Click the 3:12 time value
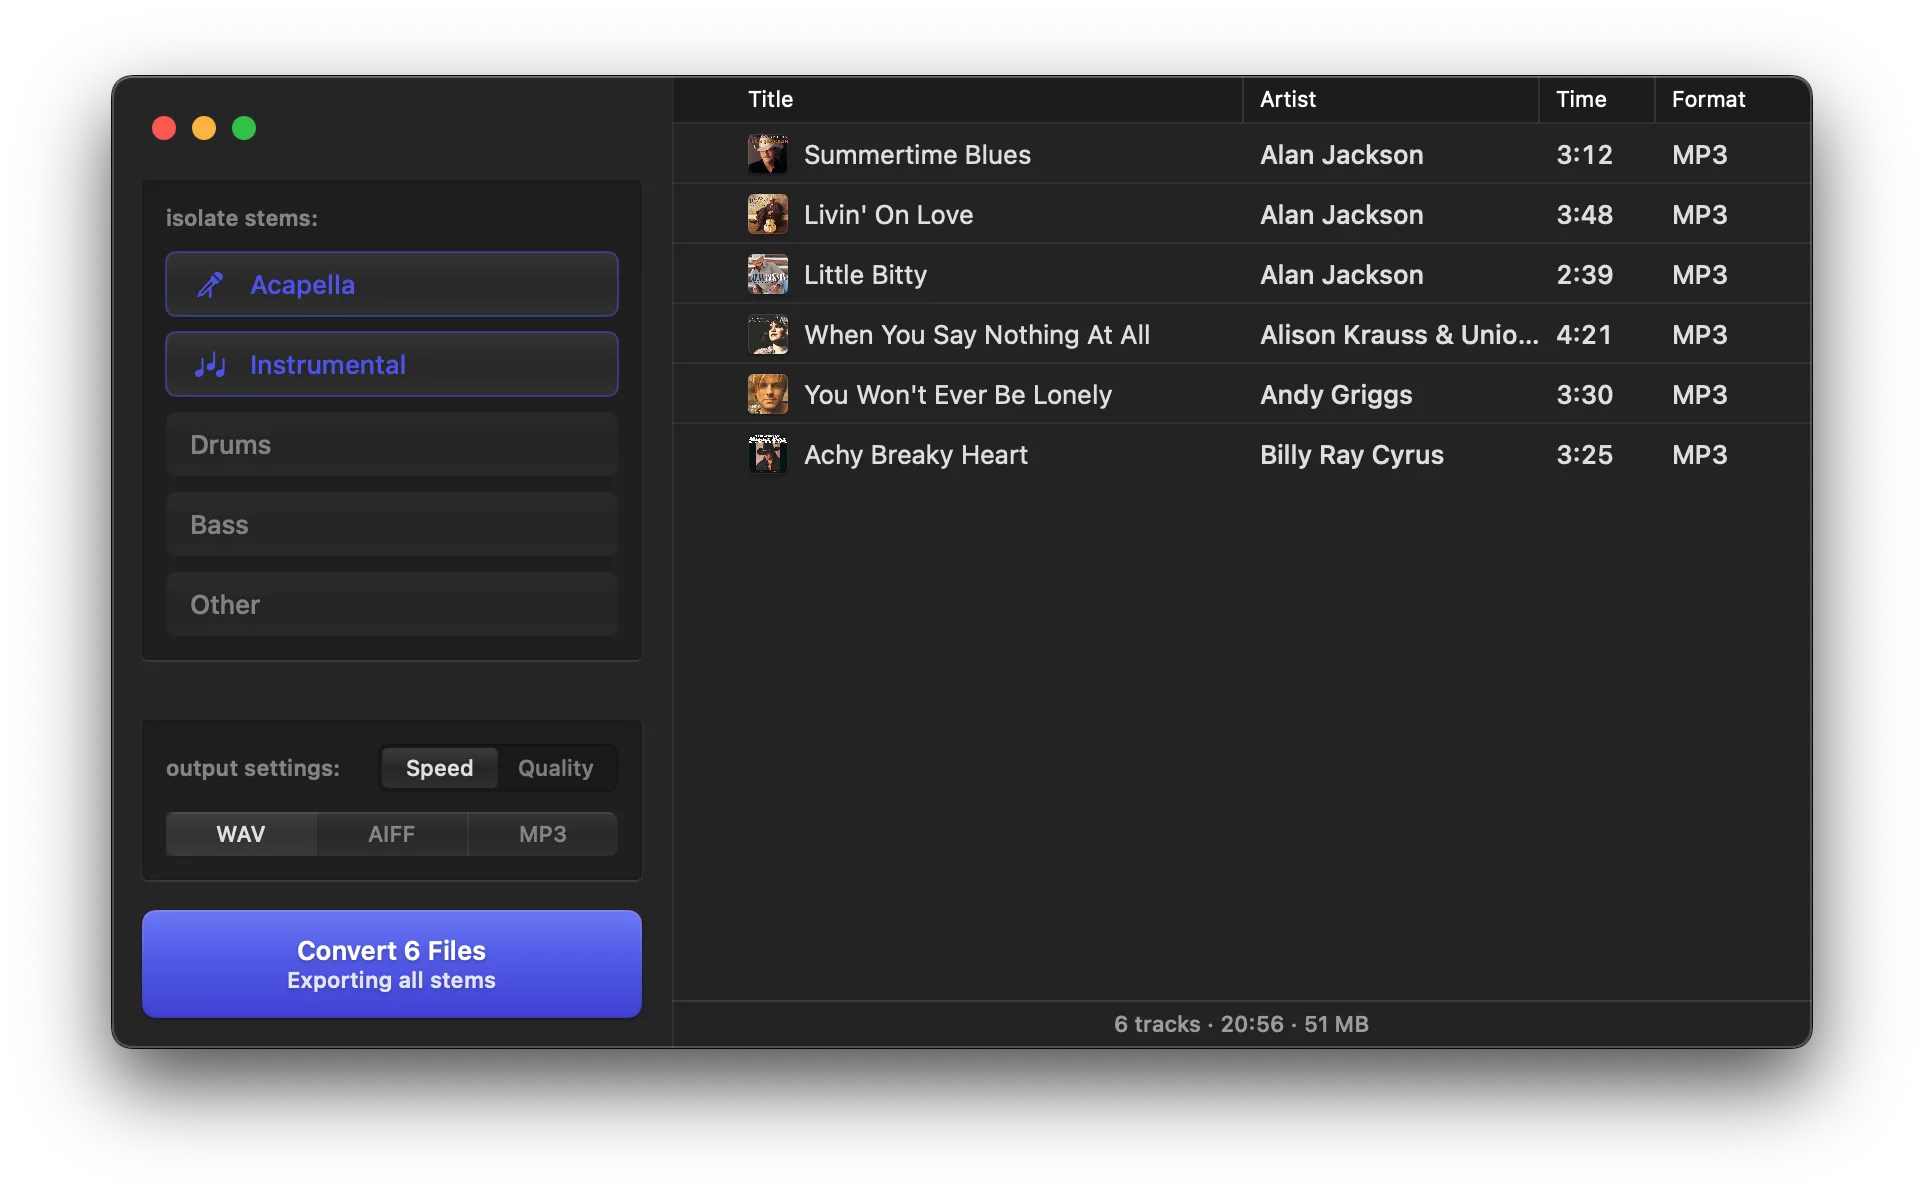 point(1584,155)
